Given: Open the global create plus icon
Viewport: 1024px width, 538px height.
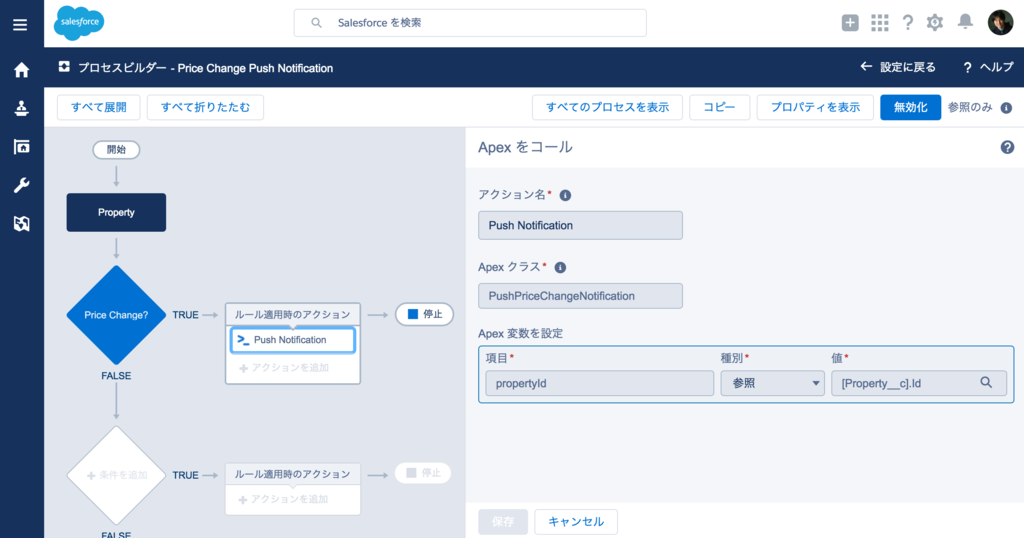Looking at the screenshot, I should point(850,23).
